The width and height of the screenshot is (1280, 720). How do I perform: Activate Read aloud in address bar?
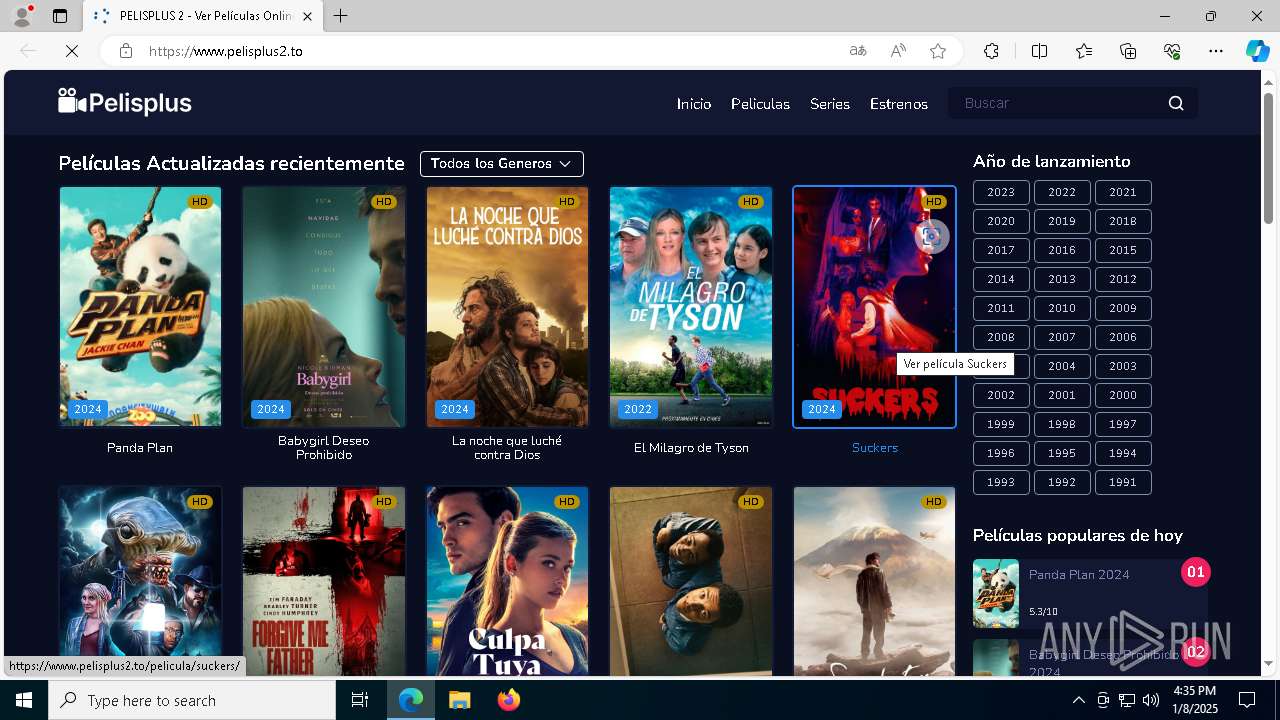pos(898,51)
